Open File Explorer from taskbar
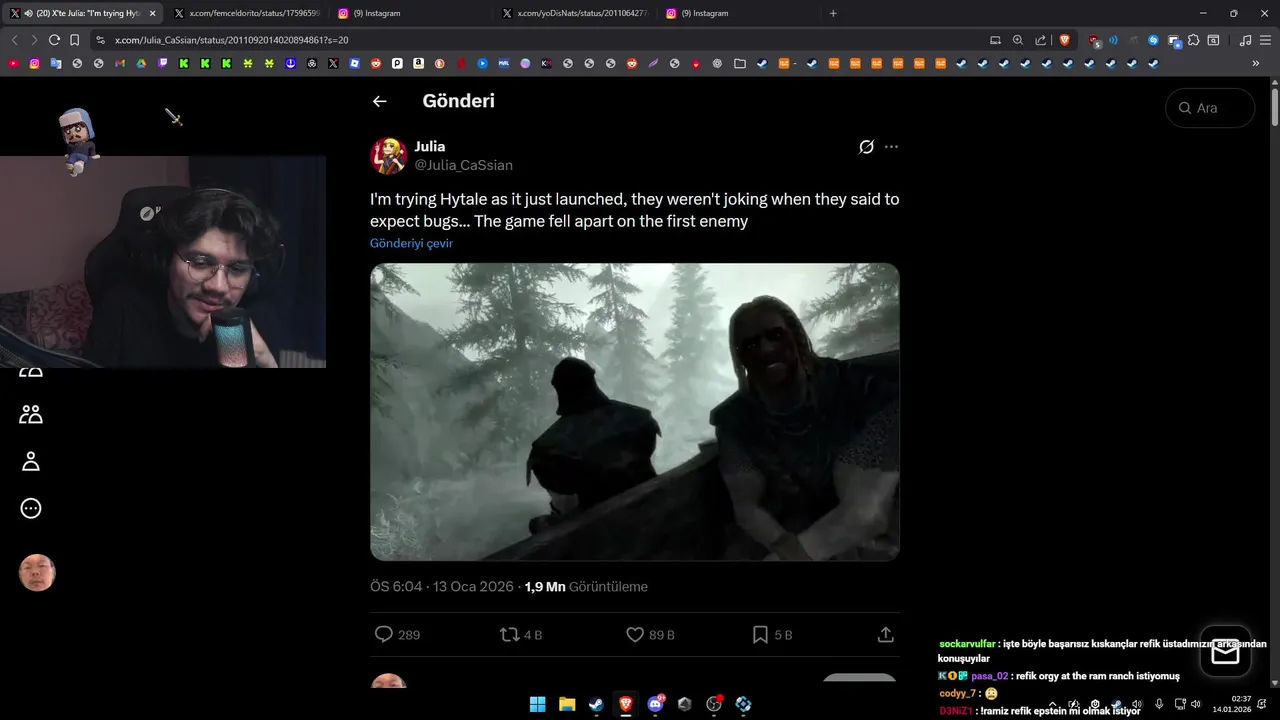1280x720 pixels. [567, 704]
